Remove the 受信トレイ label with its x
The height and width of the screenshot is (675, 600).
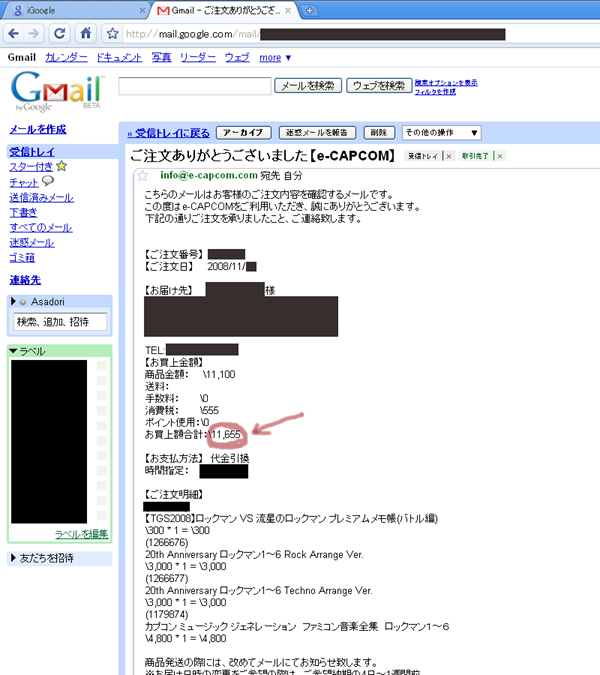click(448, 156)
